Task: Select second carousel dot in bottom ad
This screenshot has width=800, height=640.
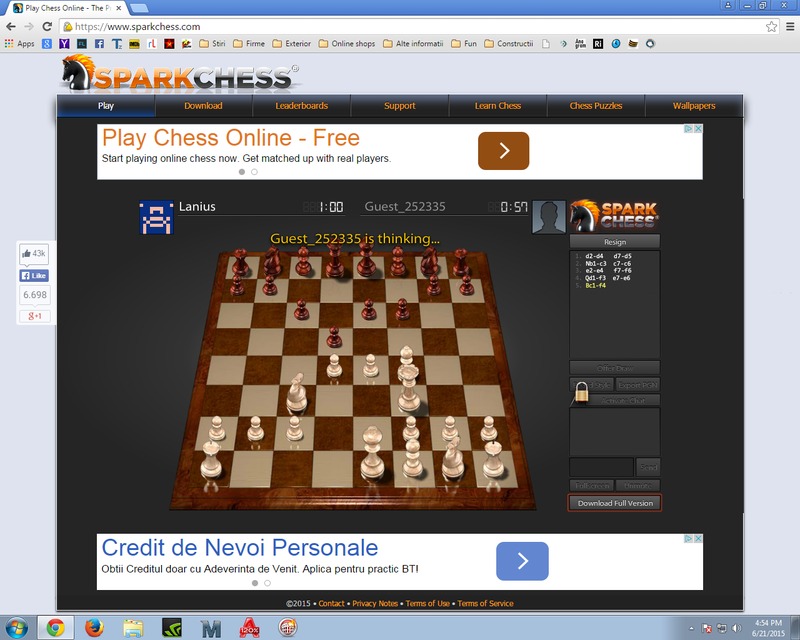Action: (267, 583)
